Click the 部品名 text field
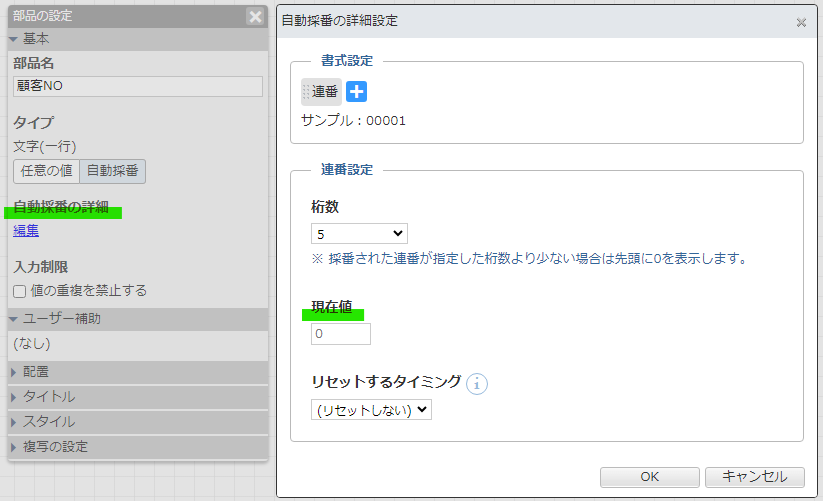The height and width of the screenshot is (501, 823). 138,86
